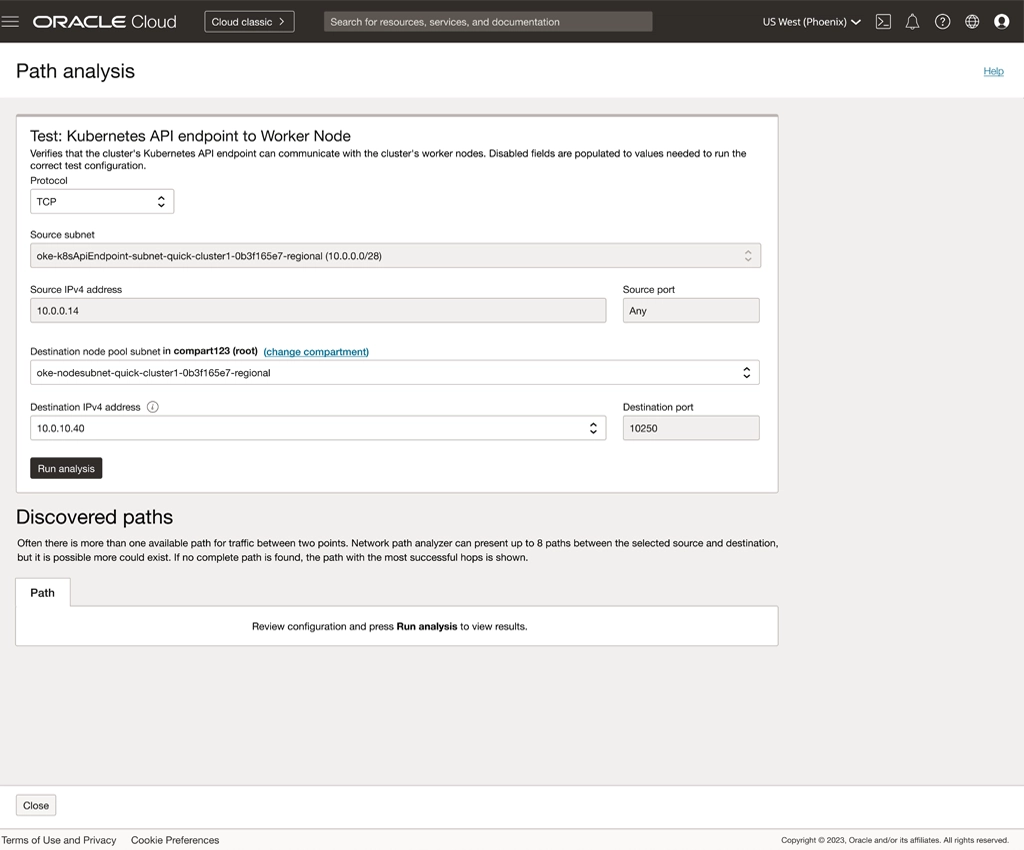Expand the Protocol TCP dropdown
The width and height of the screenshot is (1024, 850).
click(x=102, y=201)
